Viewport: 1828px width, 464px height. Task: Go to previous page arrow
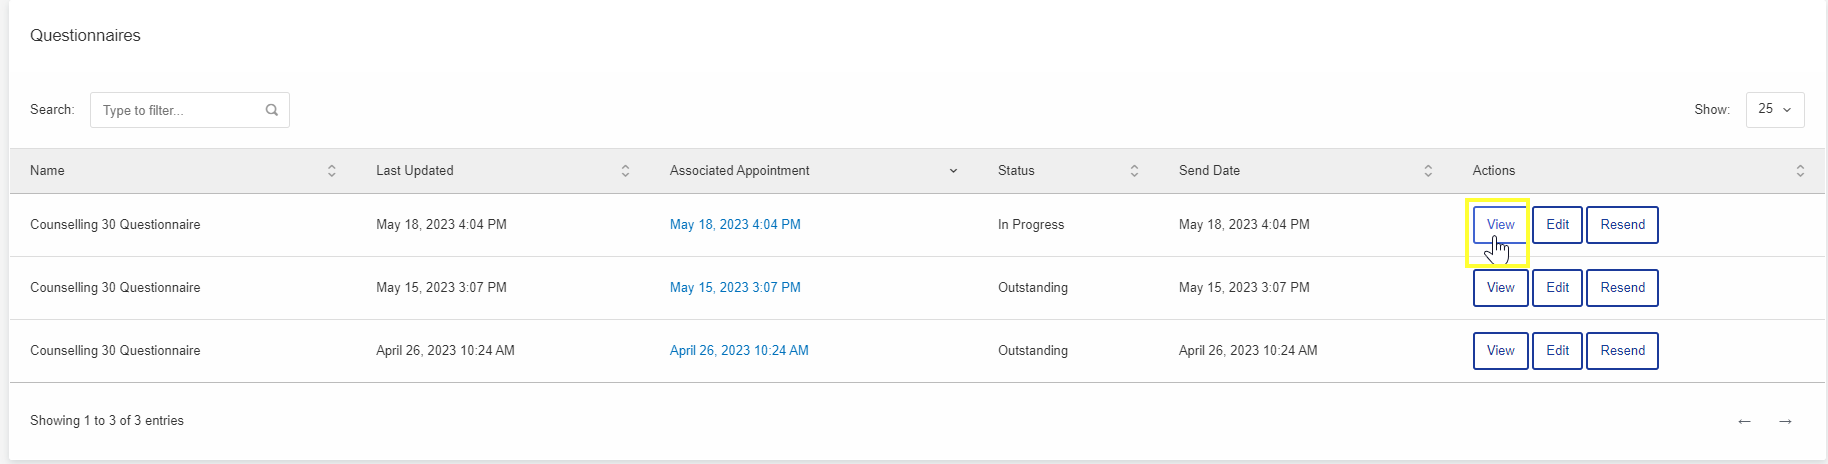coord(1744,421)
